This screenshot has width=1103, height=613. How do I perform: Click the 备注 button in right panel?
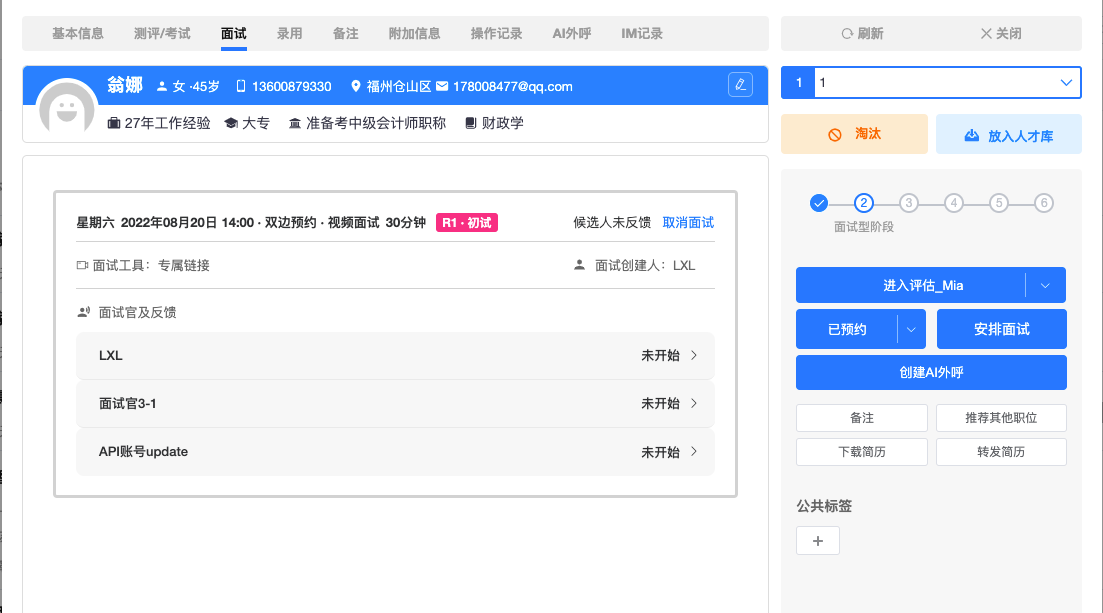pyautogui.click(x=862, y=418)
